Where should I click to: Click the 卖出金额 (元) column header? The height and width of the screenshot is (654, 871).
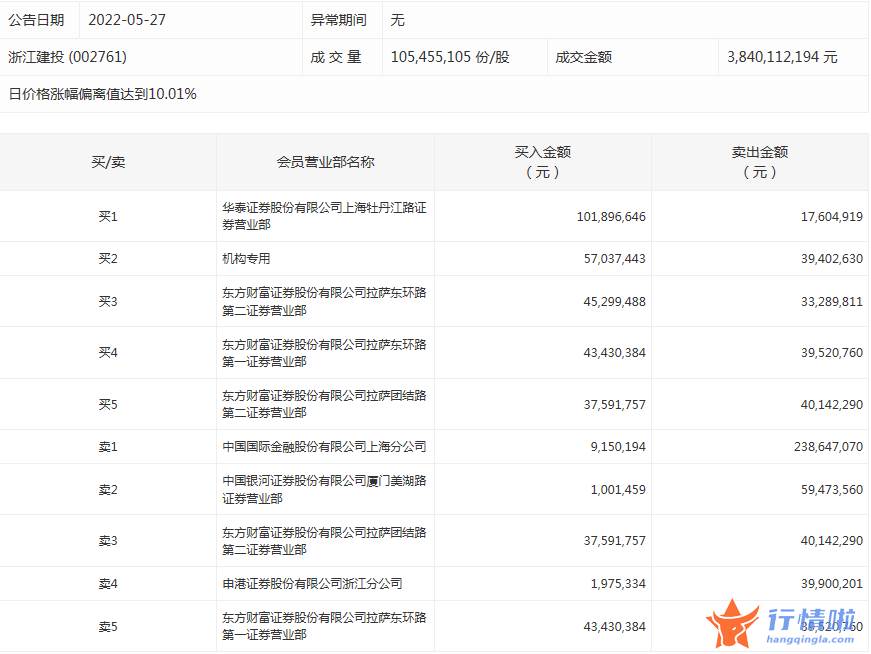tap(759, 162)
